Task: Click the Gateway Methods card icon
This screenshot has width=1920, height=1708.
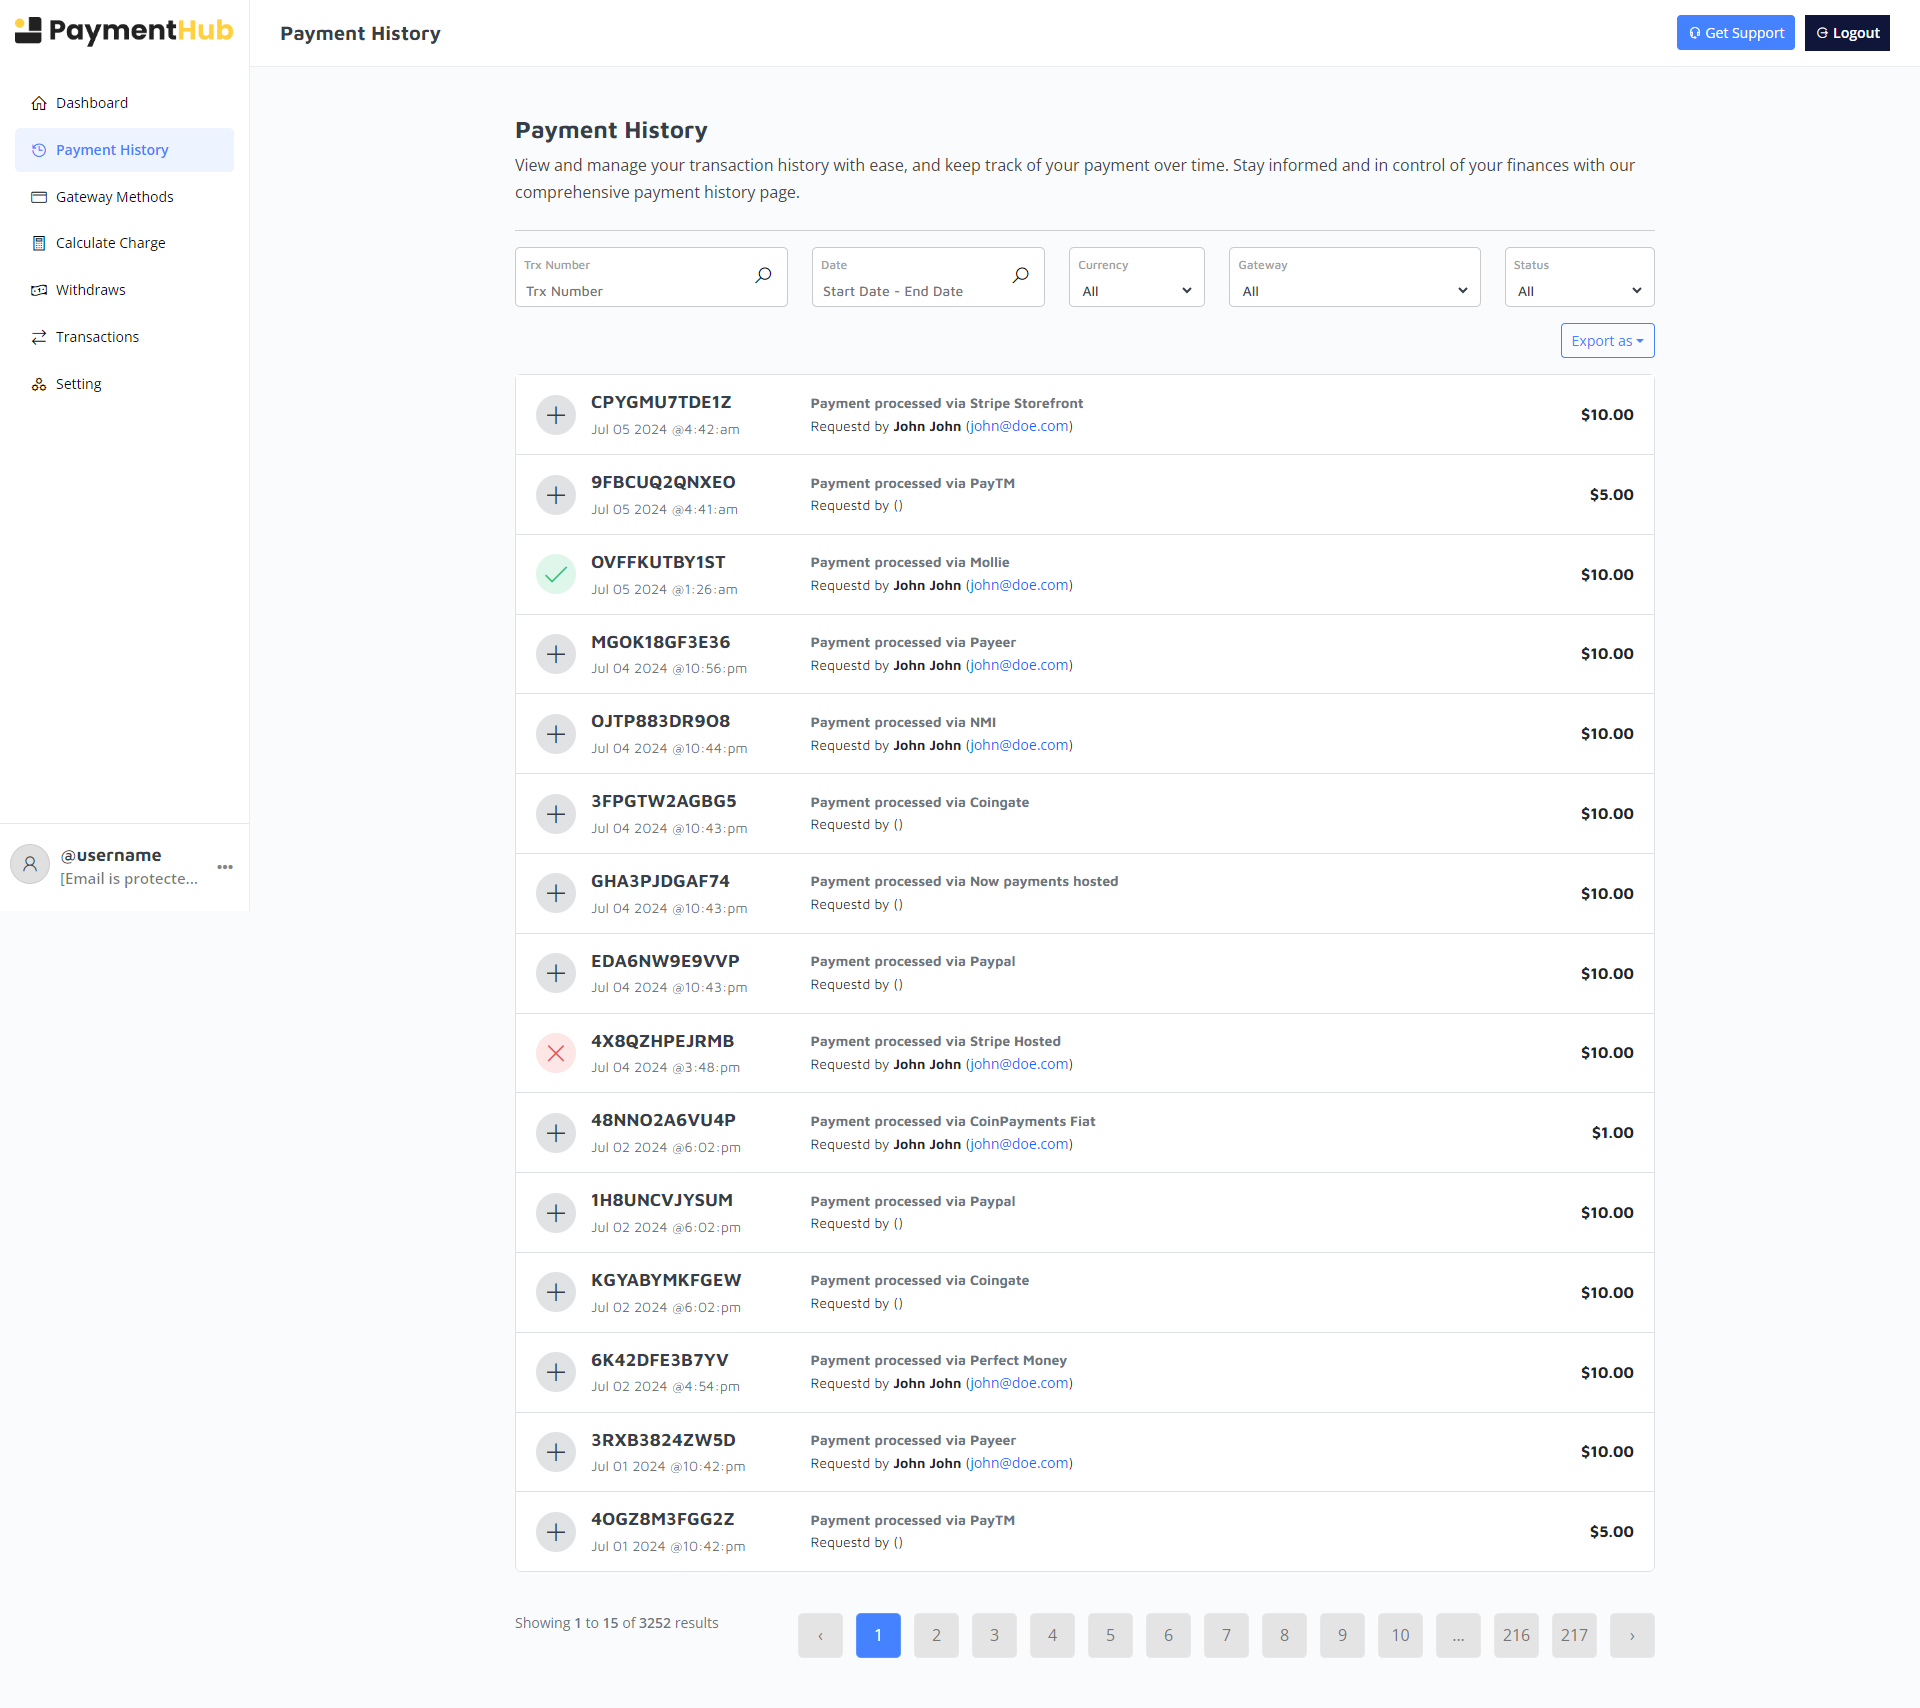Action: point(39,197)
